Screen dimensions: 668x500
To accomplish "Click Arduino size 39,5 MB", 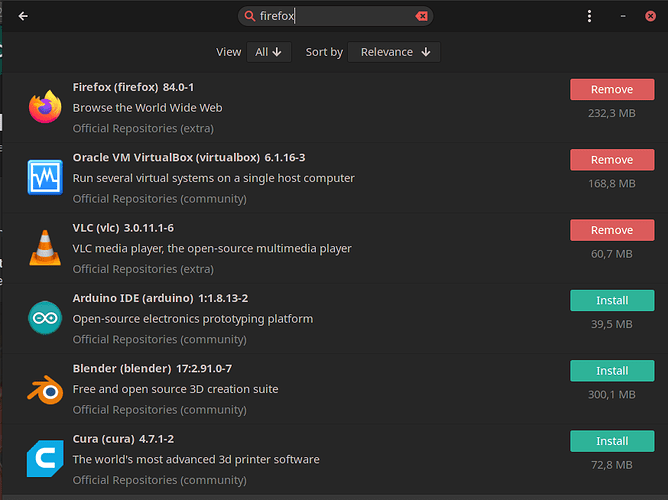I will [x=612, y=324].
